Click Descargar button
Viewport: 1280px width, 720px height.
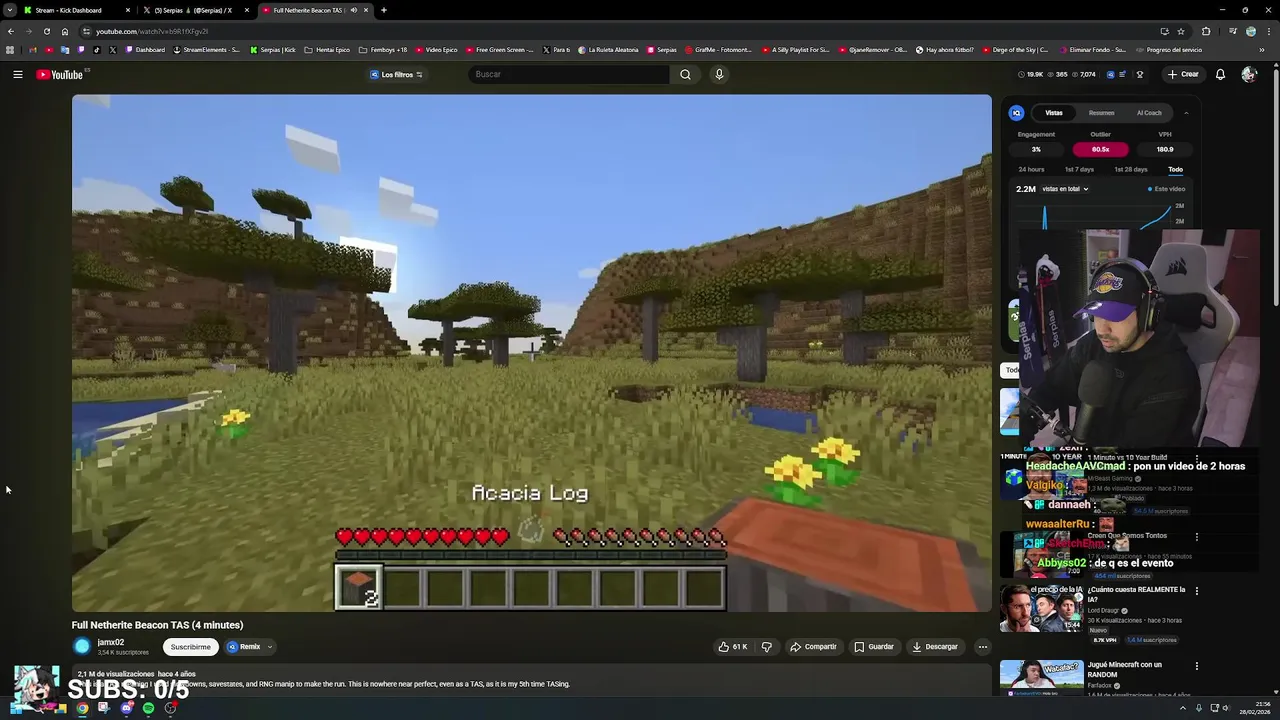point(935,647)
